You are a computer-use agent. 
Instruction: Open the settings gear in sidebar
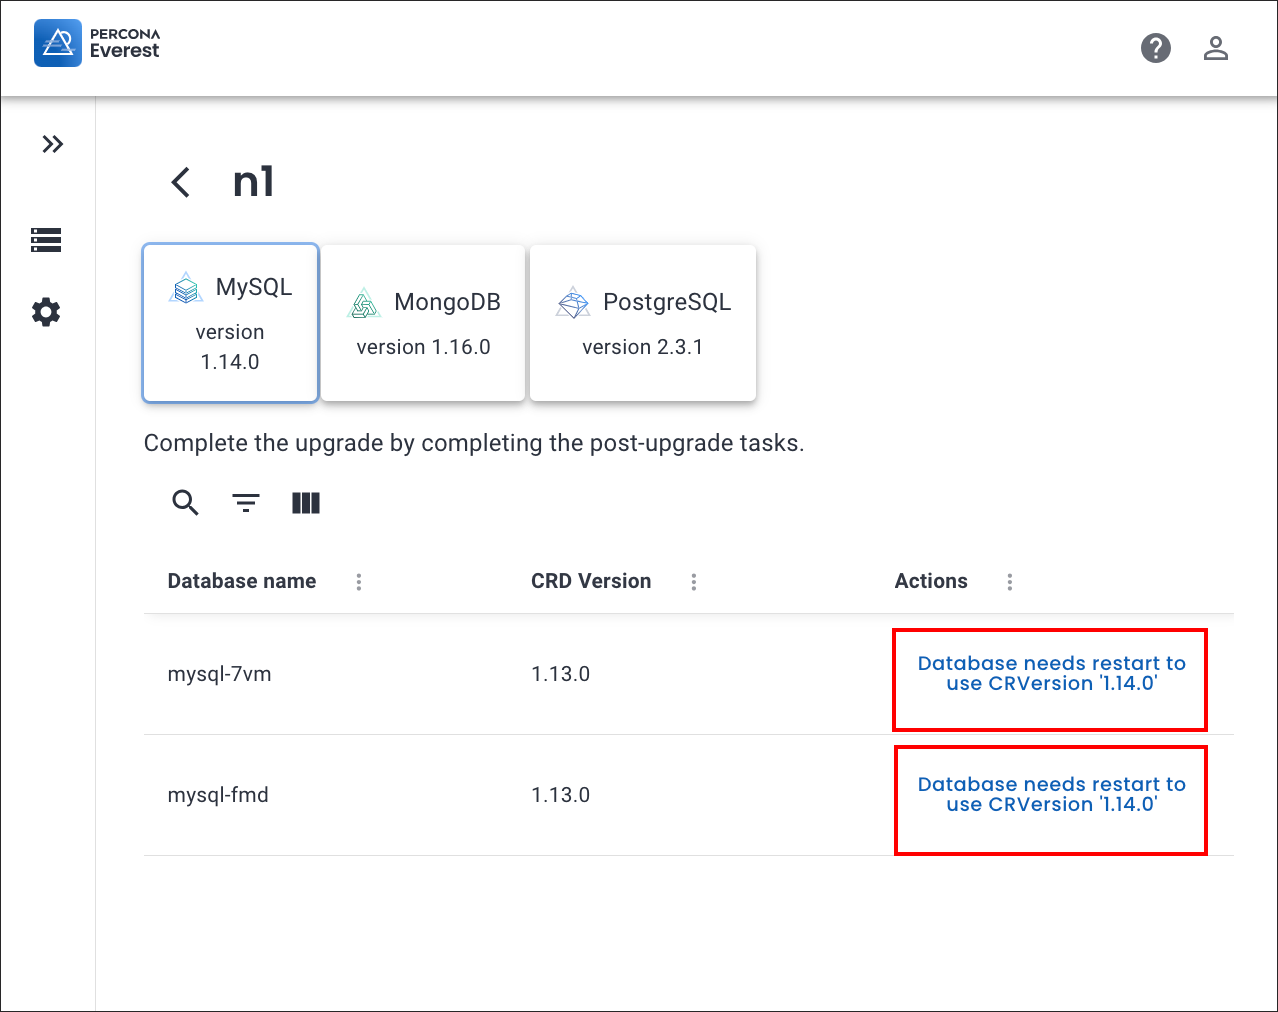tap(46, 312)
